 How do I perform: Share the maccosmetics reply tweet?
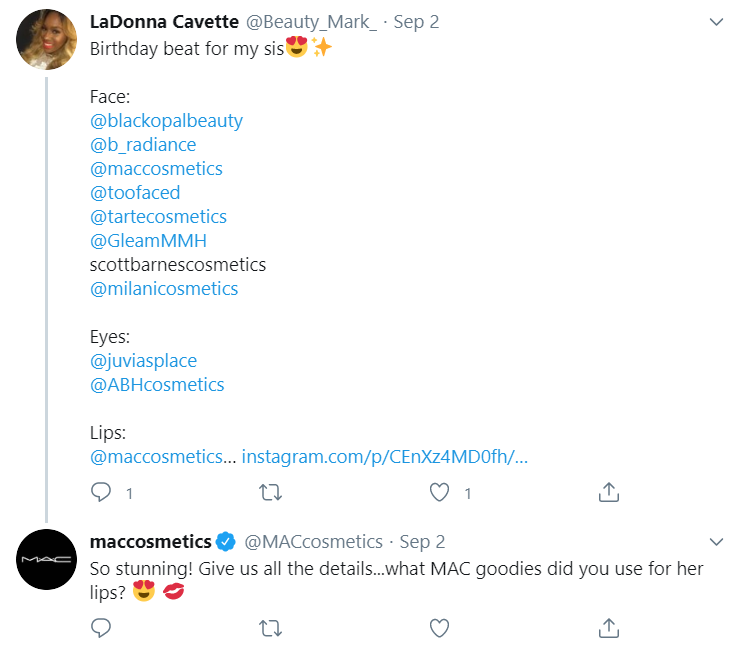click(x=608, y=627)
